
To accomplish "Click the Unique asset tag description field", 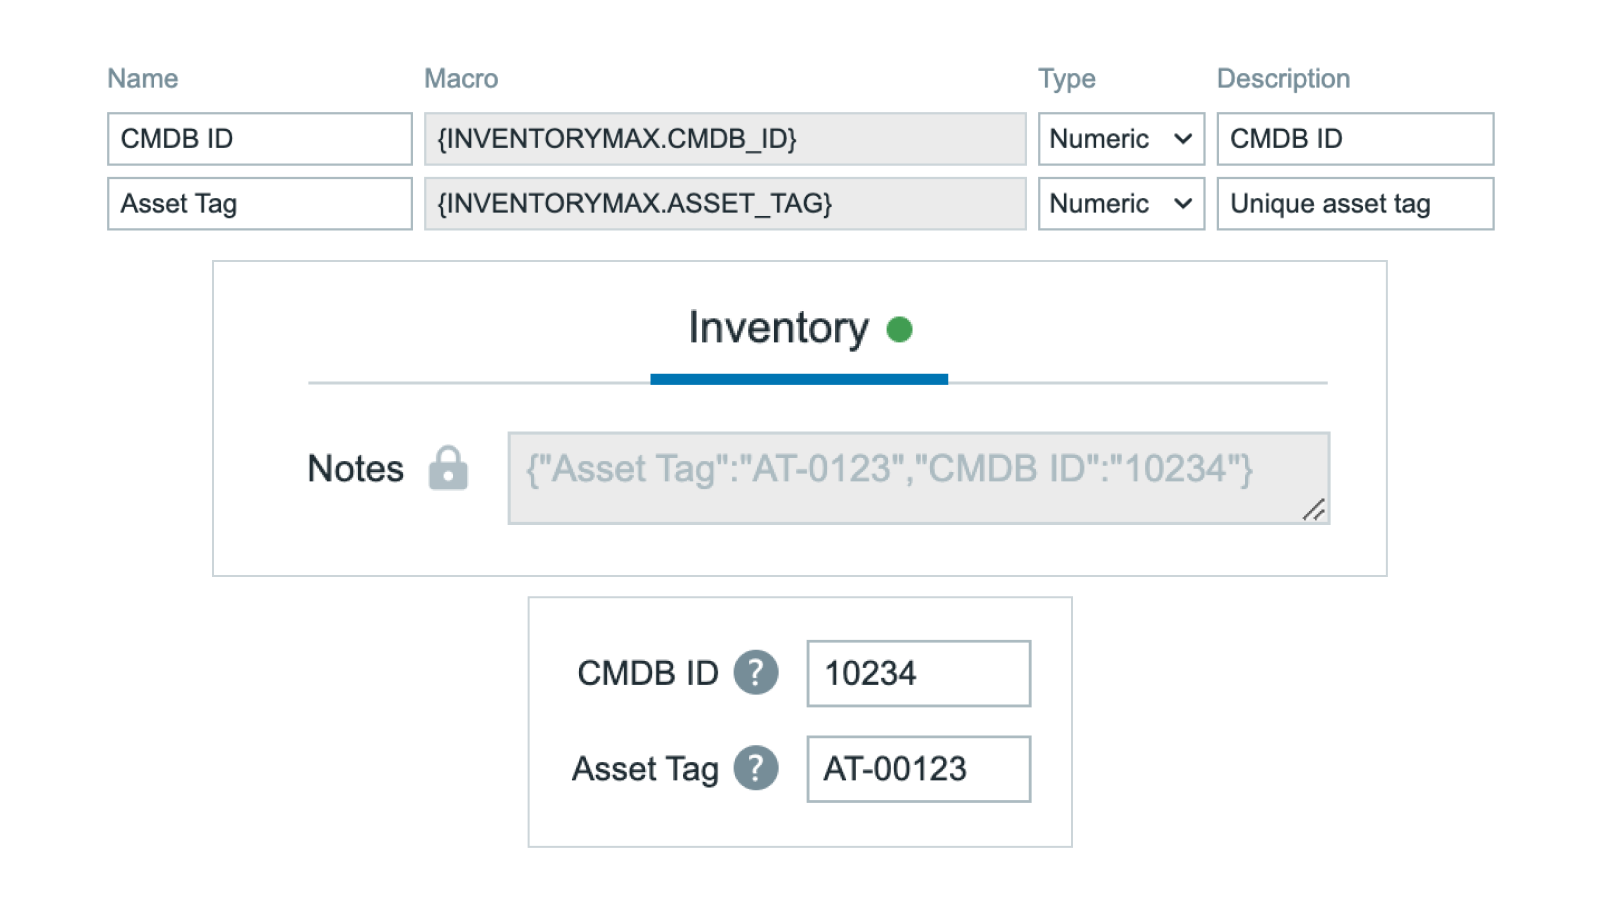I will [1354, 204].
